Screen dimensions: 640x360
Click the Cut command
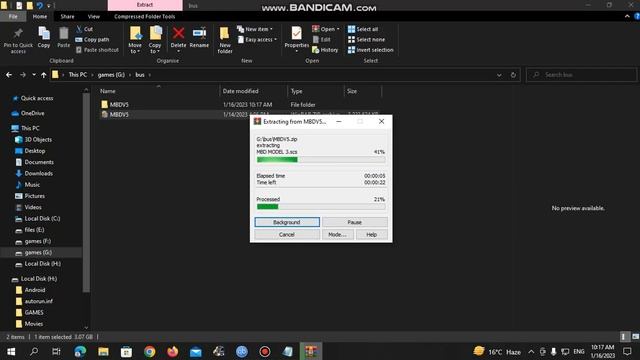(x=84, y=29)
